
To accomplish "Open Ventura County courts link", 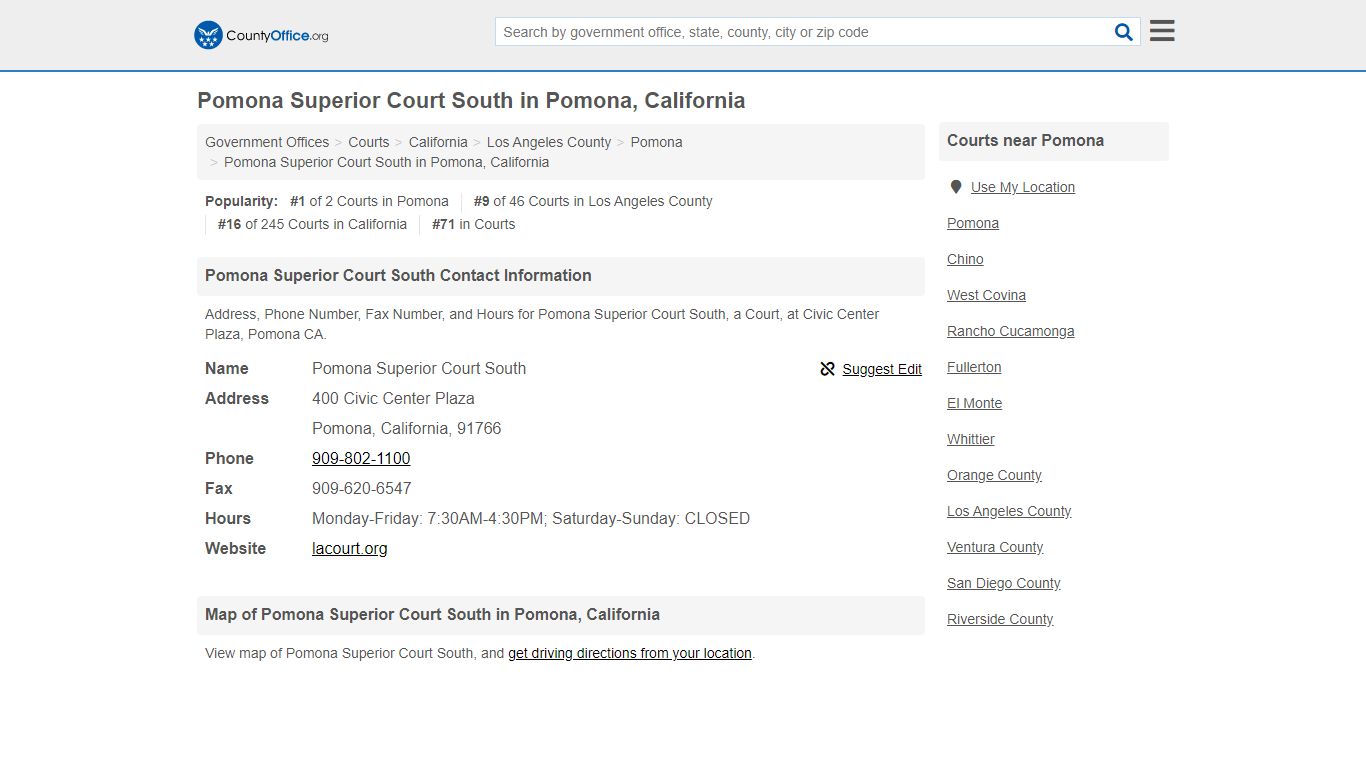I will click(995, 547).
